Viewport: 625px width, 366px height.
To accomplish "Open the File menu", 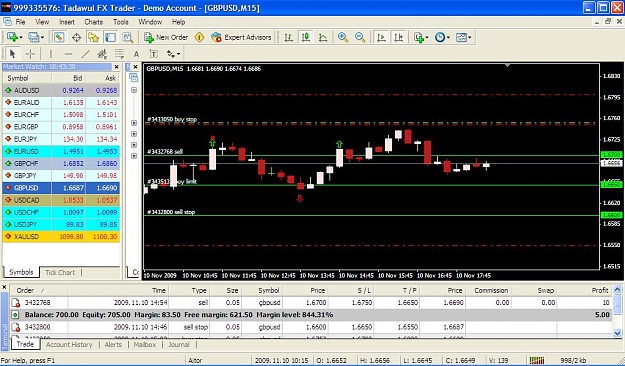I will click(20, 22).
